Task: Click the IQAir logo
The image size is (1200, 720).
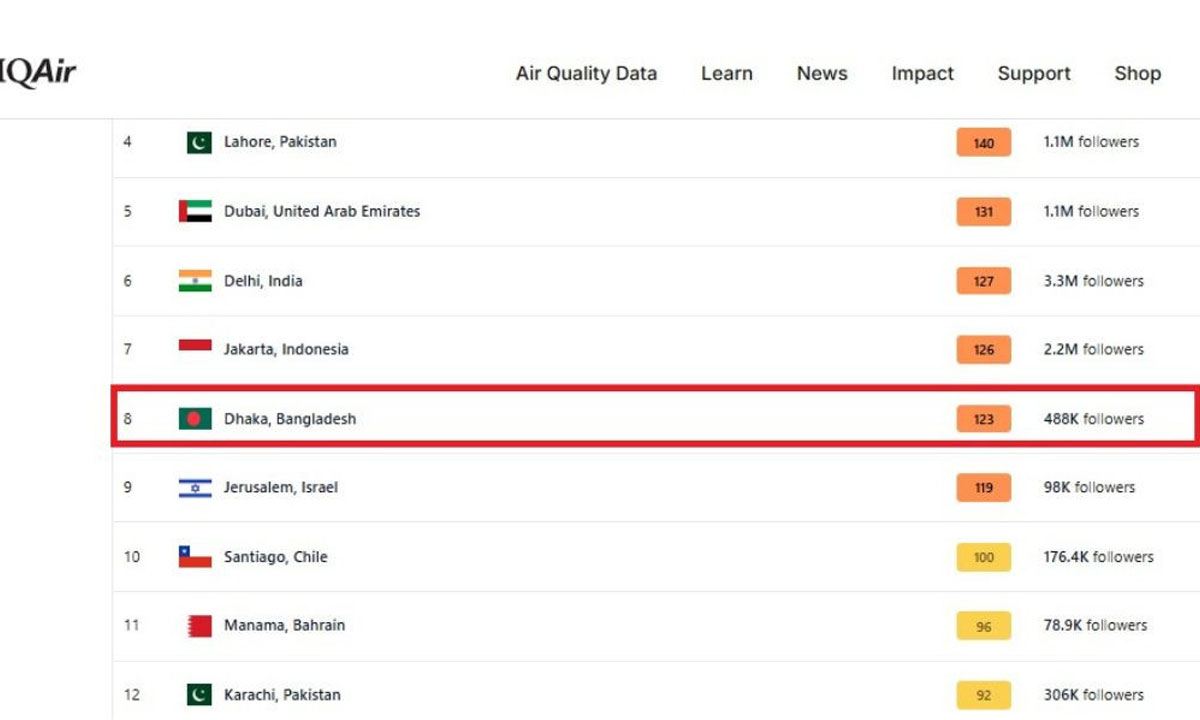Action: click(x=38, y=73)
